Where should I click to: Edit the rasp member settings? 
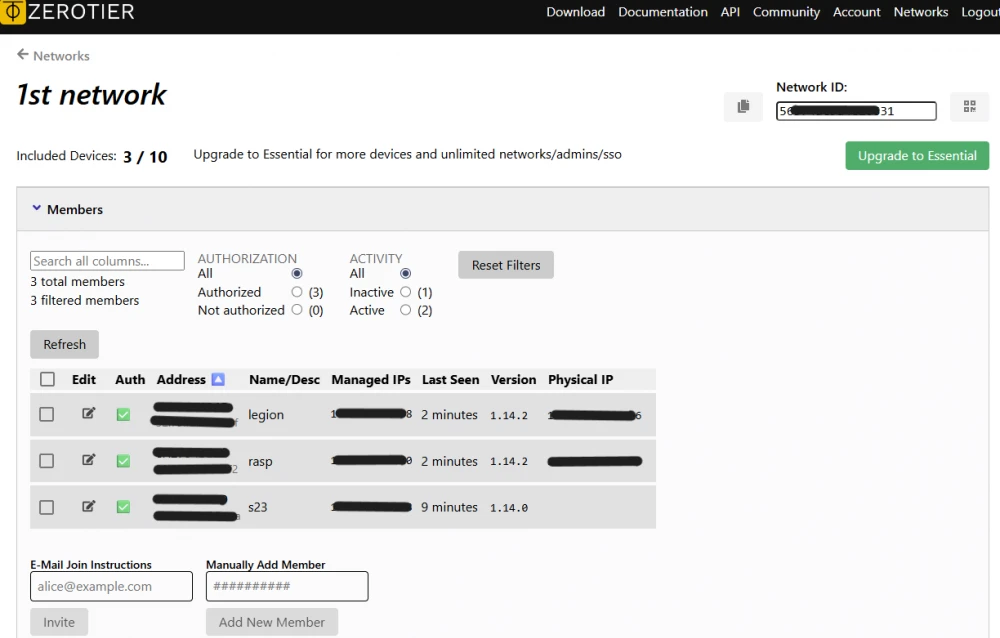click(x=89, y=460)
